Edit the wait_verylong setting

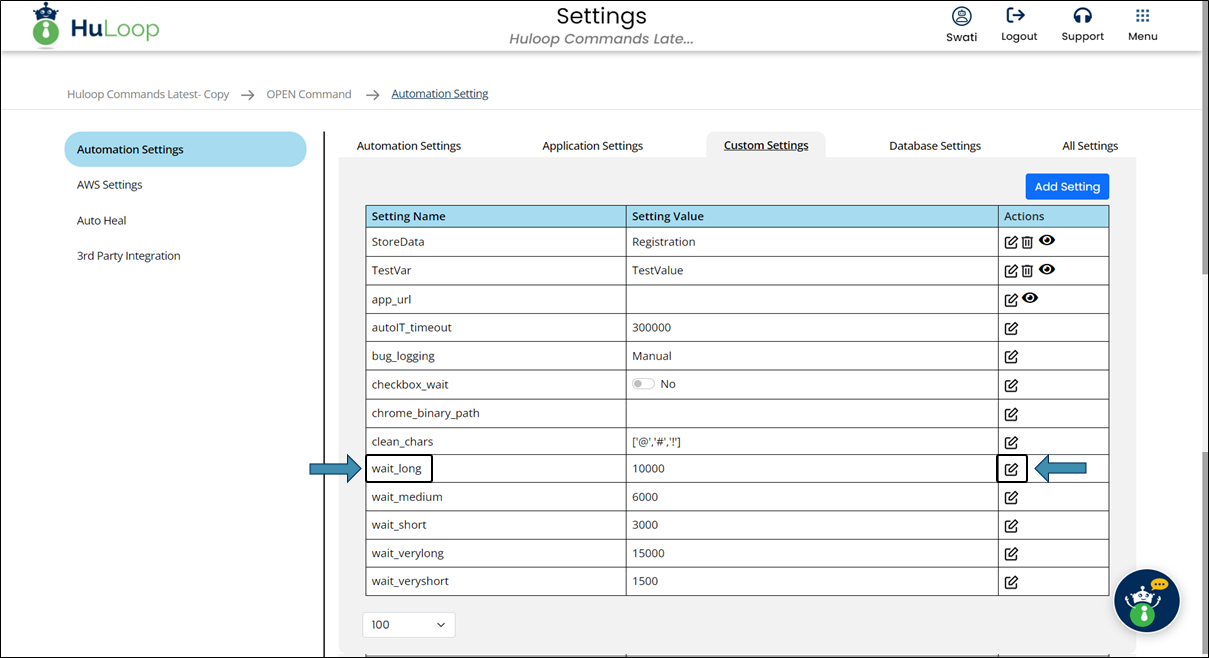pyautogui.click(x=1011, y=553)
